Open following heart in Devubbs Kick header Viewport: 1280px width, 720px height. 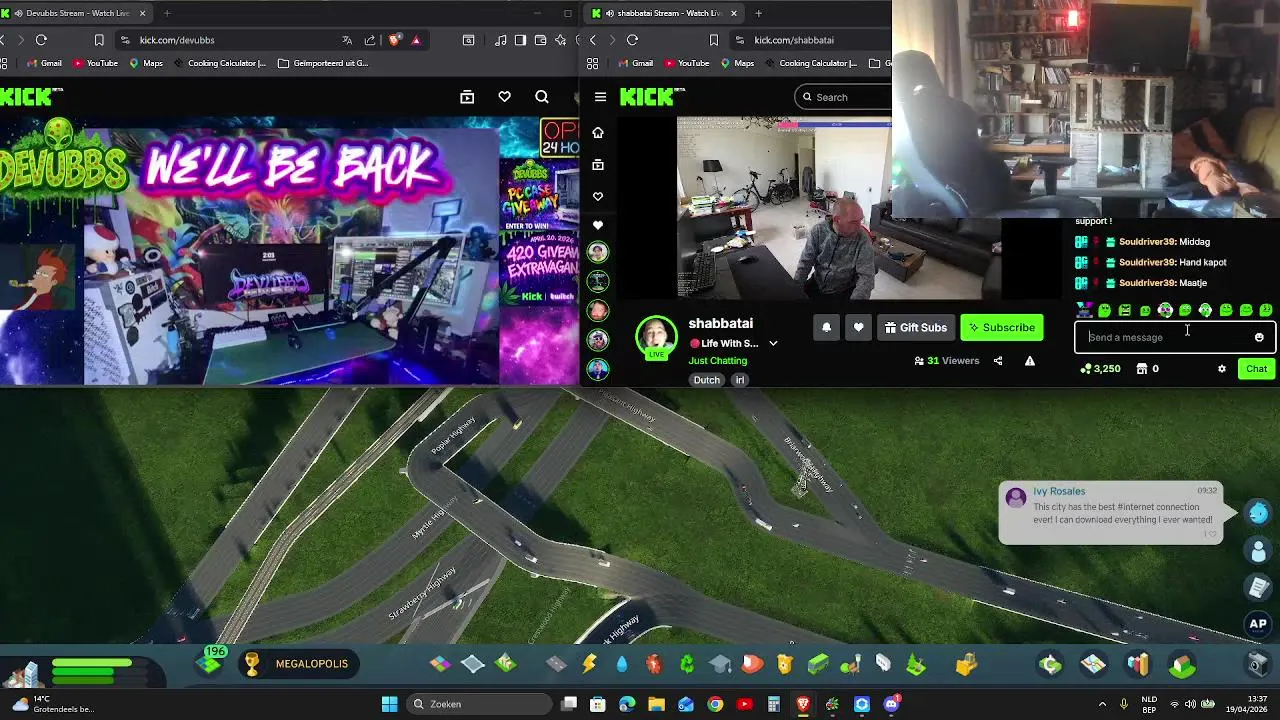pyautogui.click(x=504, y=97)
